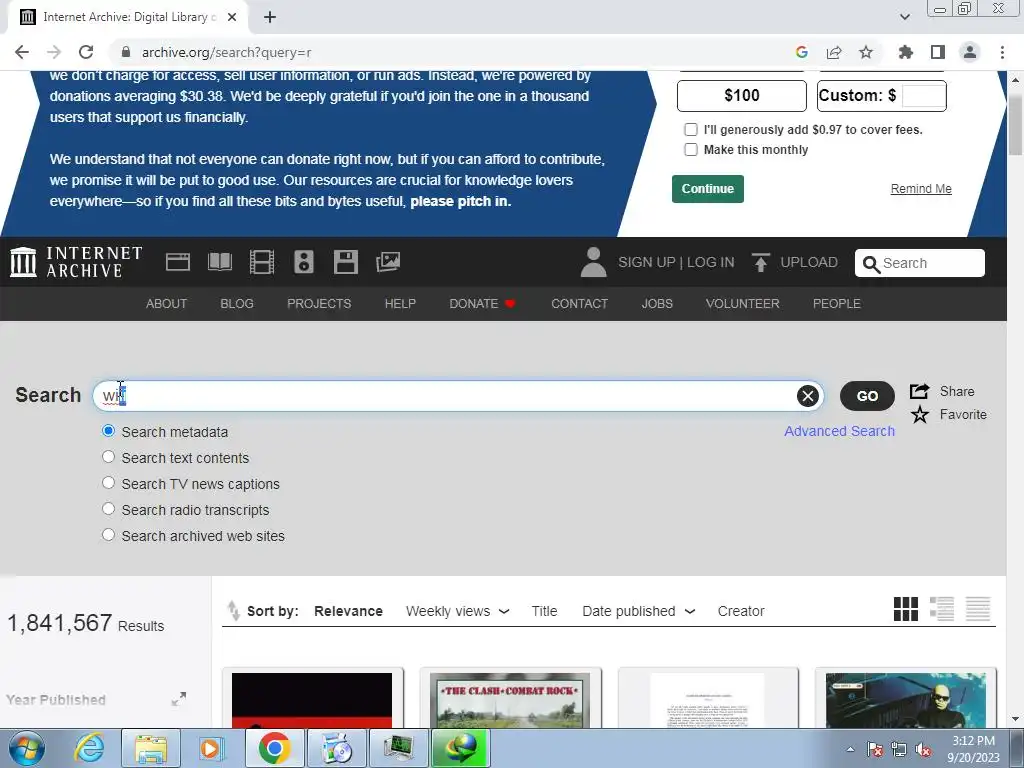Click the Favorite star icon
The width and height of the screenshot is (1024, 768).
920,414
